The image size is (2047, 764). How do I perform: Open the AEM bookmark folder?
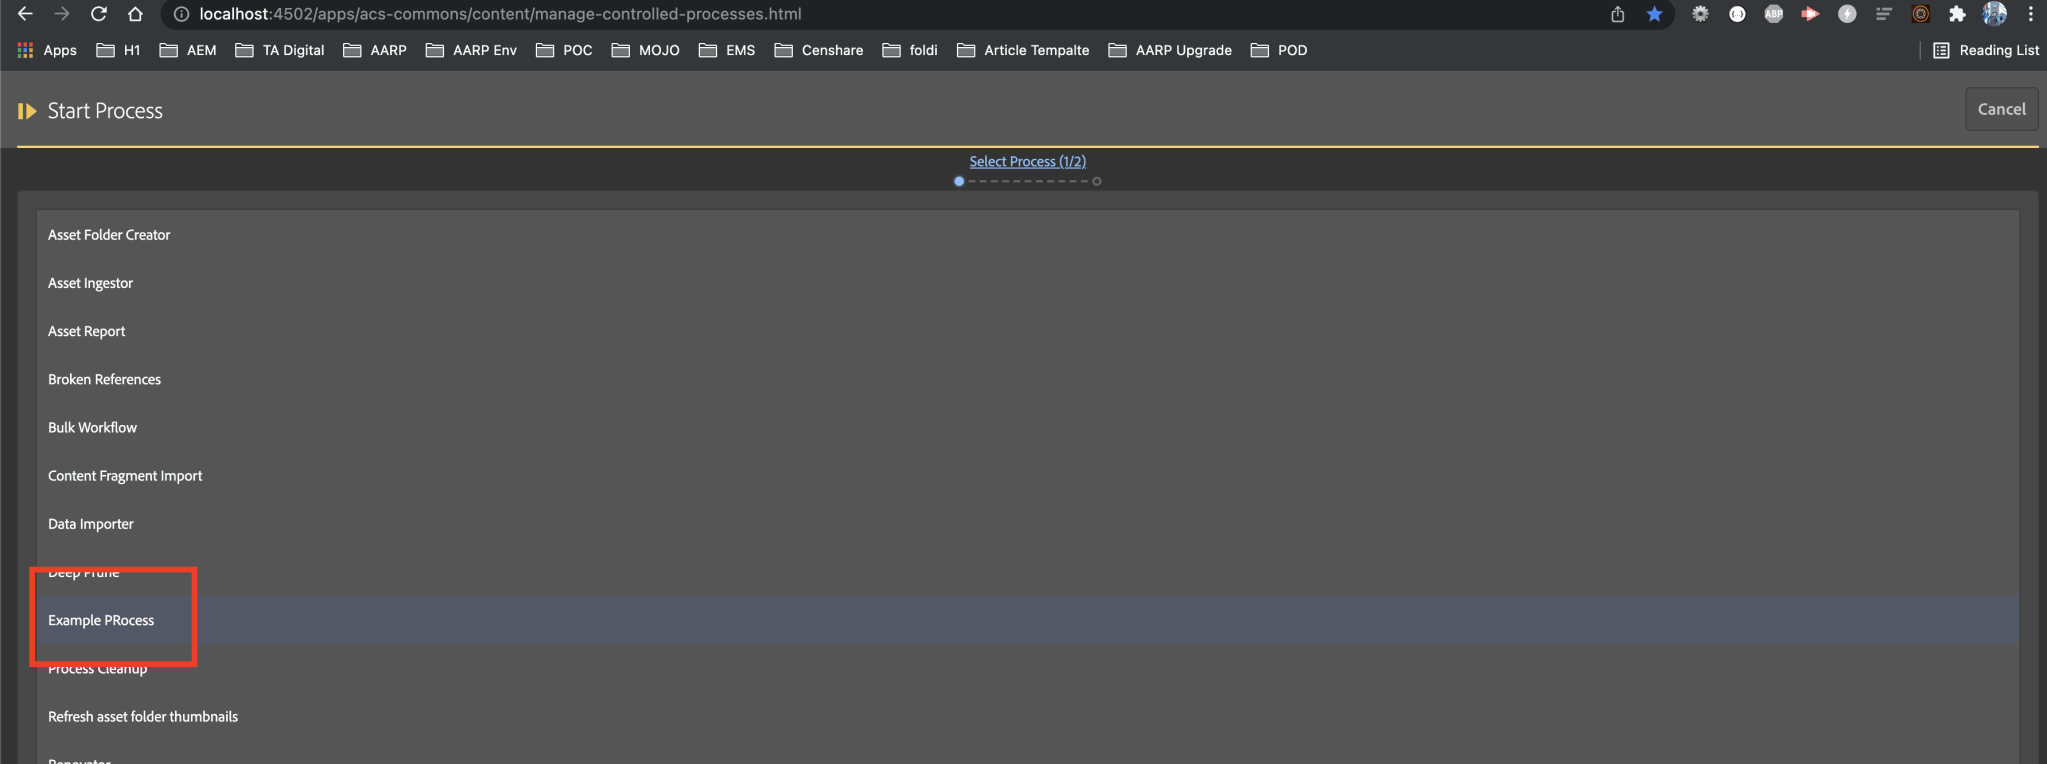[x=188, y=50]
